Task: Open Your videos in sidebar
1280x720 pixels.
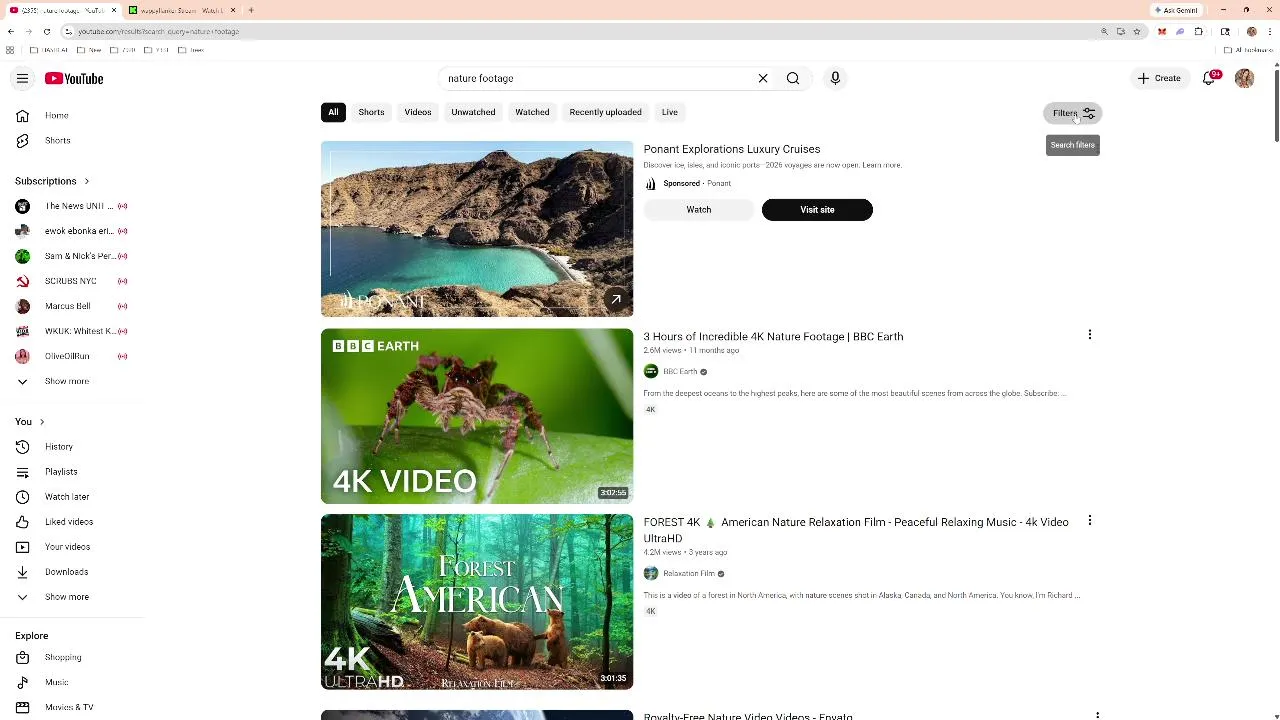Action: click(x=72, y=547)
